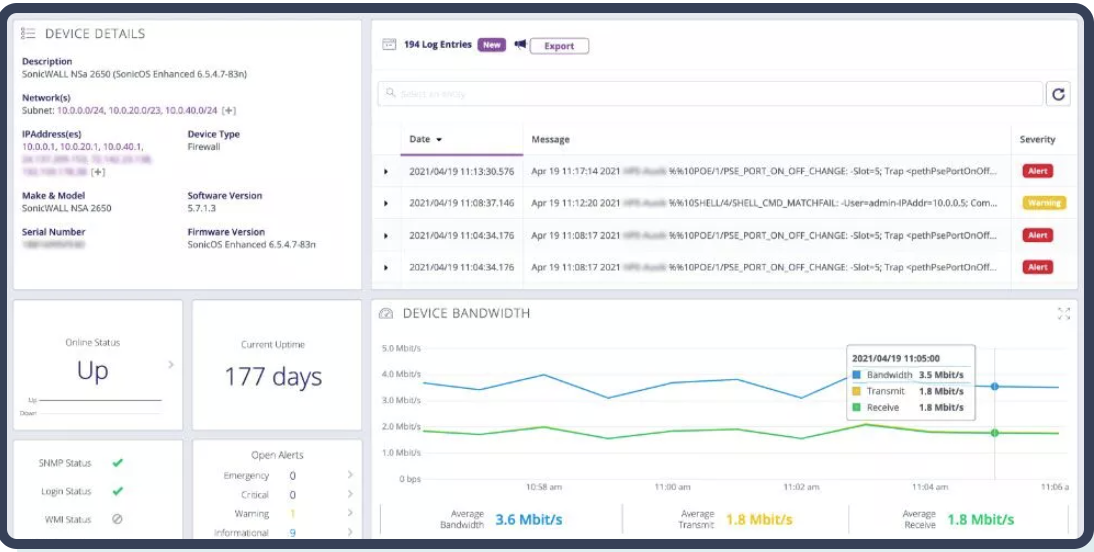This screenshot has height=552, width=1094.
Task: Click the Average Receive 1.8 Mbit/s value
Action: click(980, 520)
